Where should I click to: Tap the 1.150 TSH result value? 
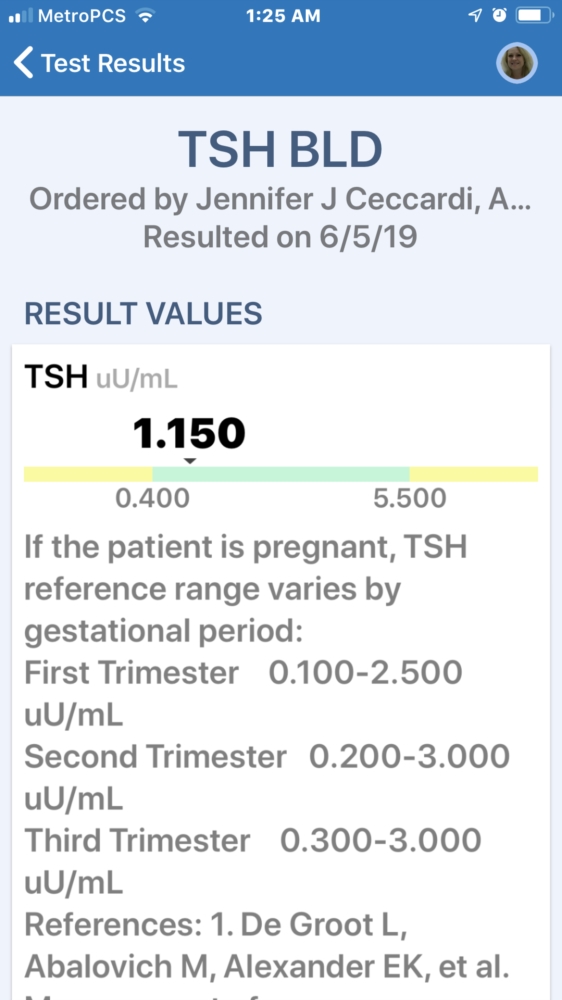(x=189, y=434)
